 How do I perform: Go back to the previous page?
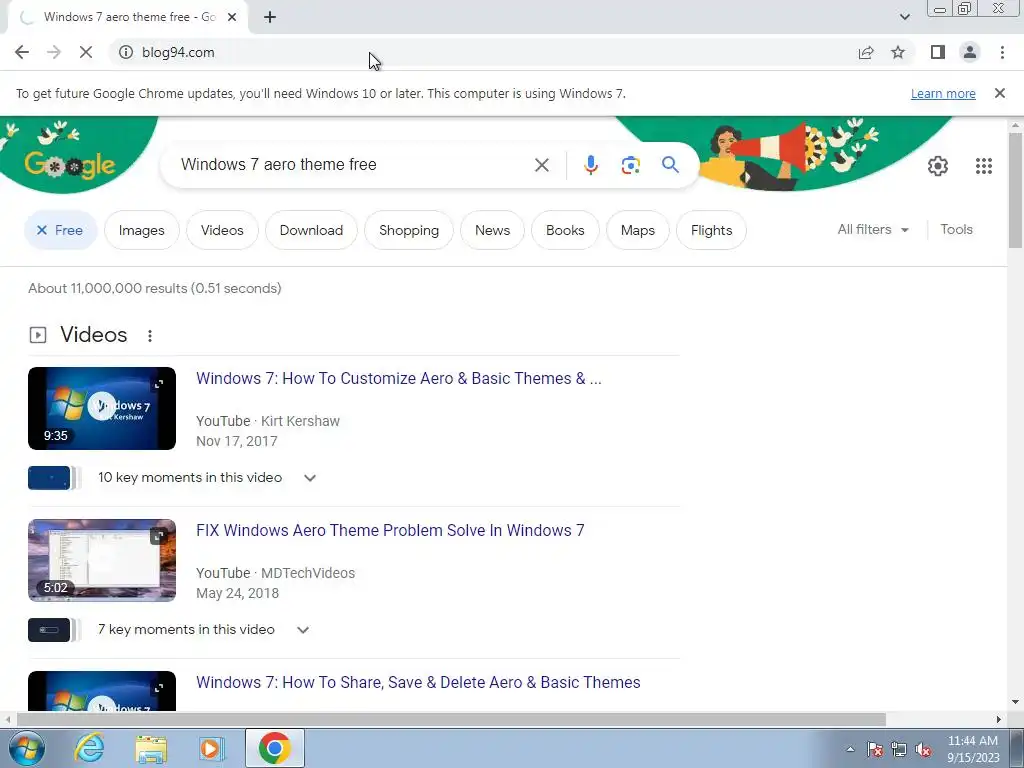[22, 52]
